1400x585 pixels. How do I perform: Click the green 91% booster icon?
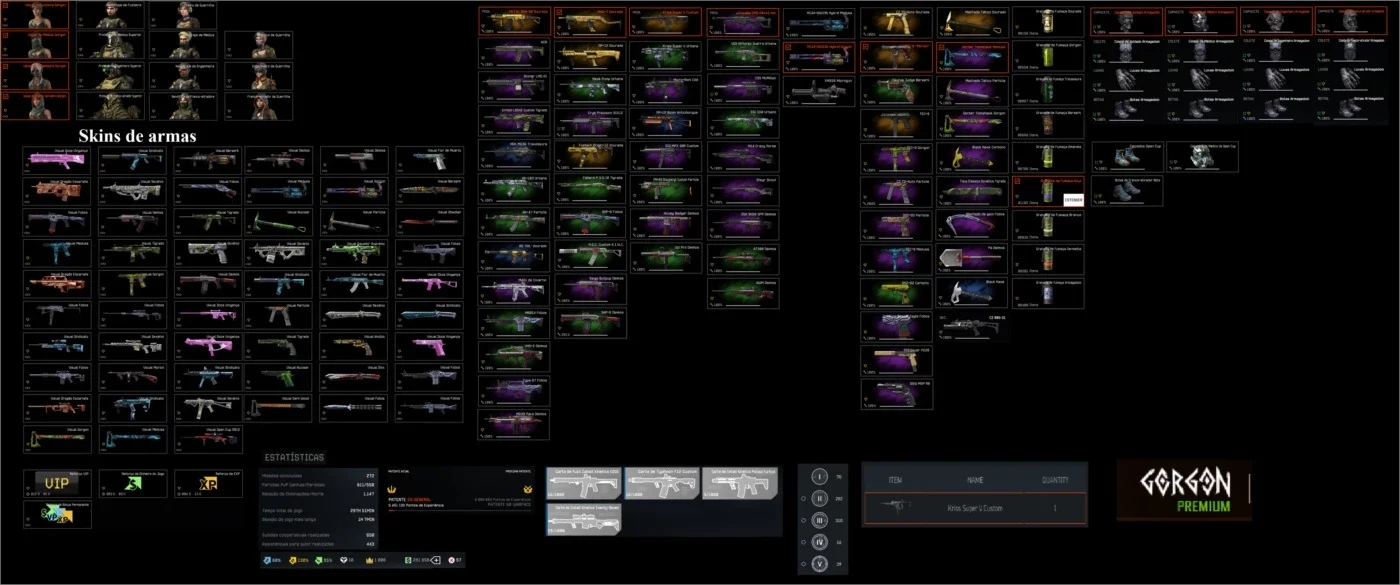[x=318, y=560]
